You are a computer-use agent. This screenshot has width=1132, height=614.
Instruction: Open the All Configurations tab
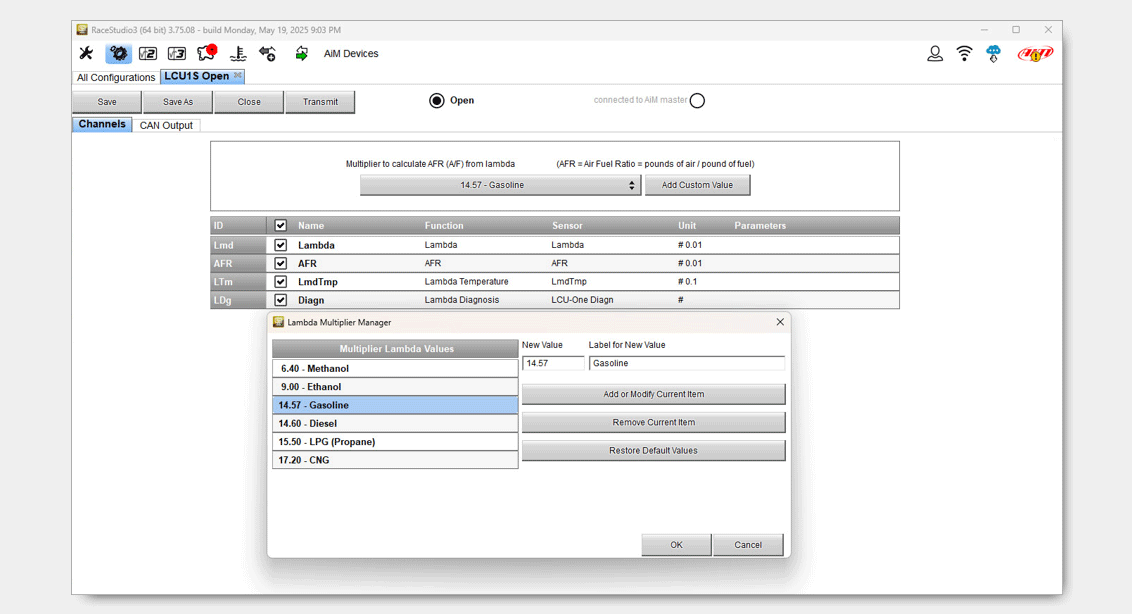click(116, 77)
